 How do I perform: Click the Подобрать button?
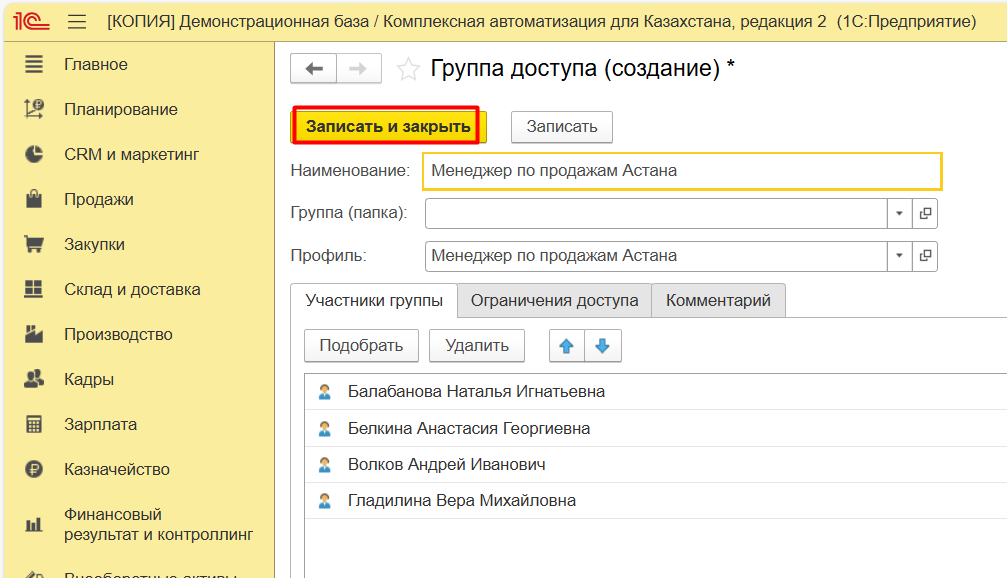361,346
